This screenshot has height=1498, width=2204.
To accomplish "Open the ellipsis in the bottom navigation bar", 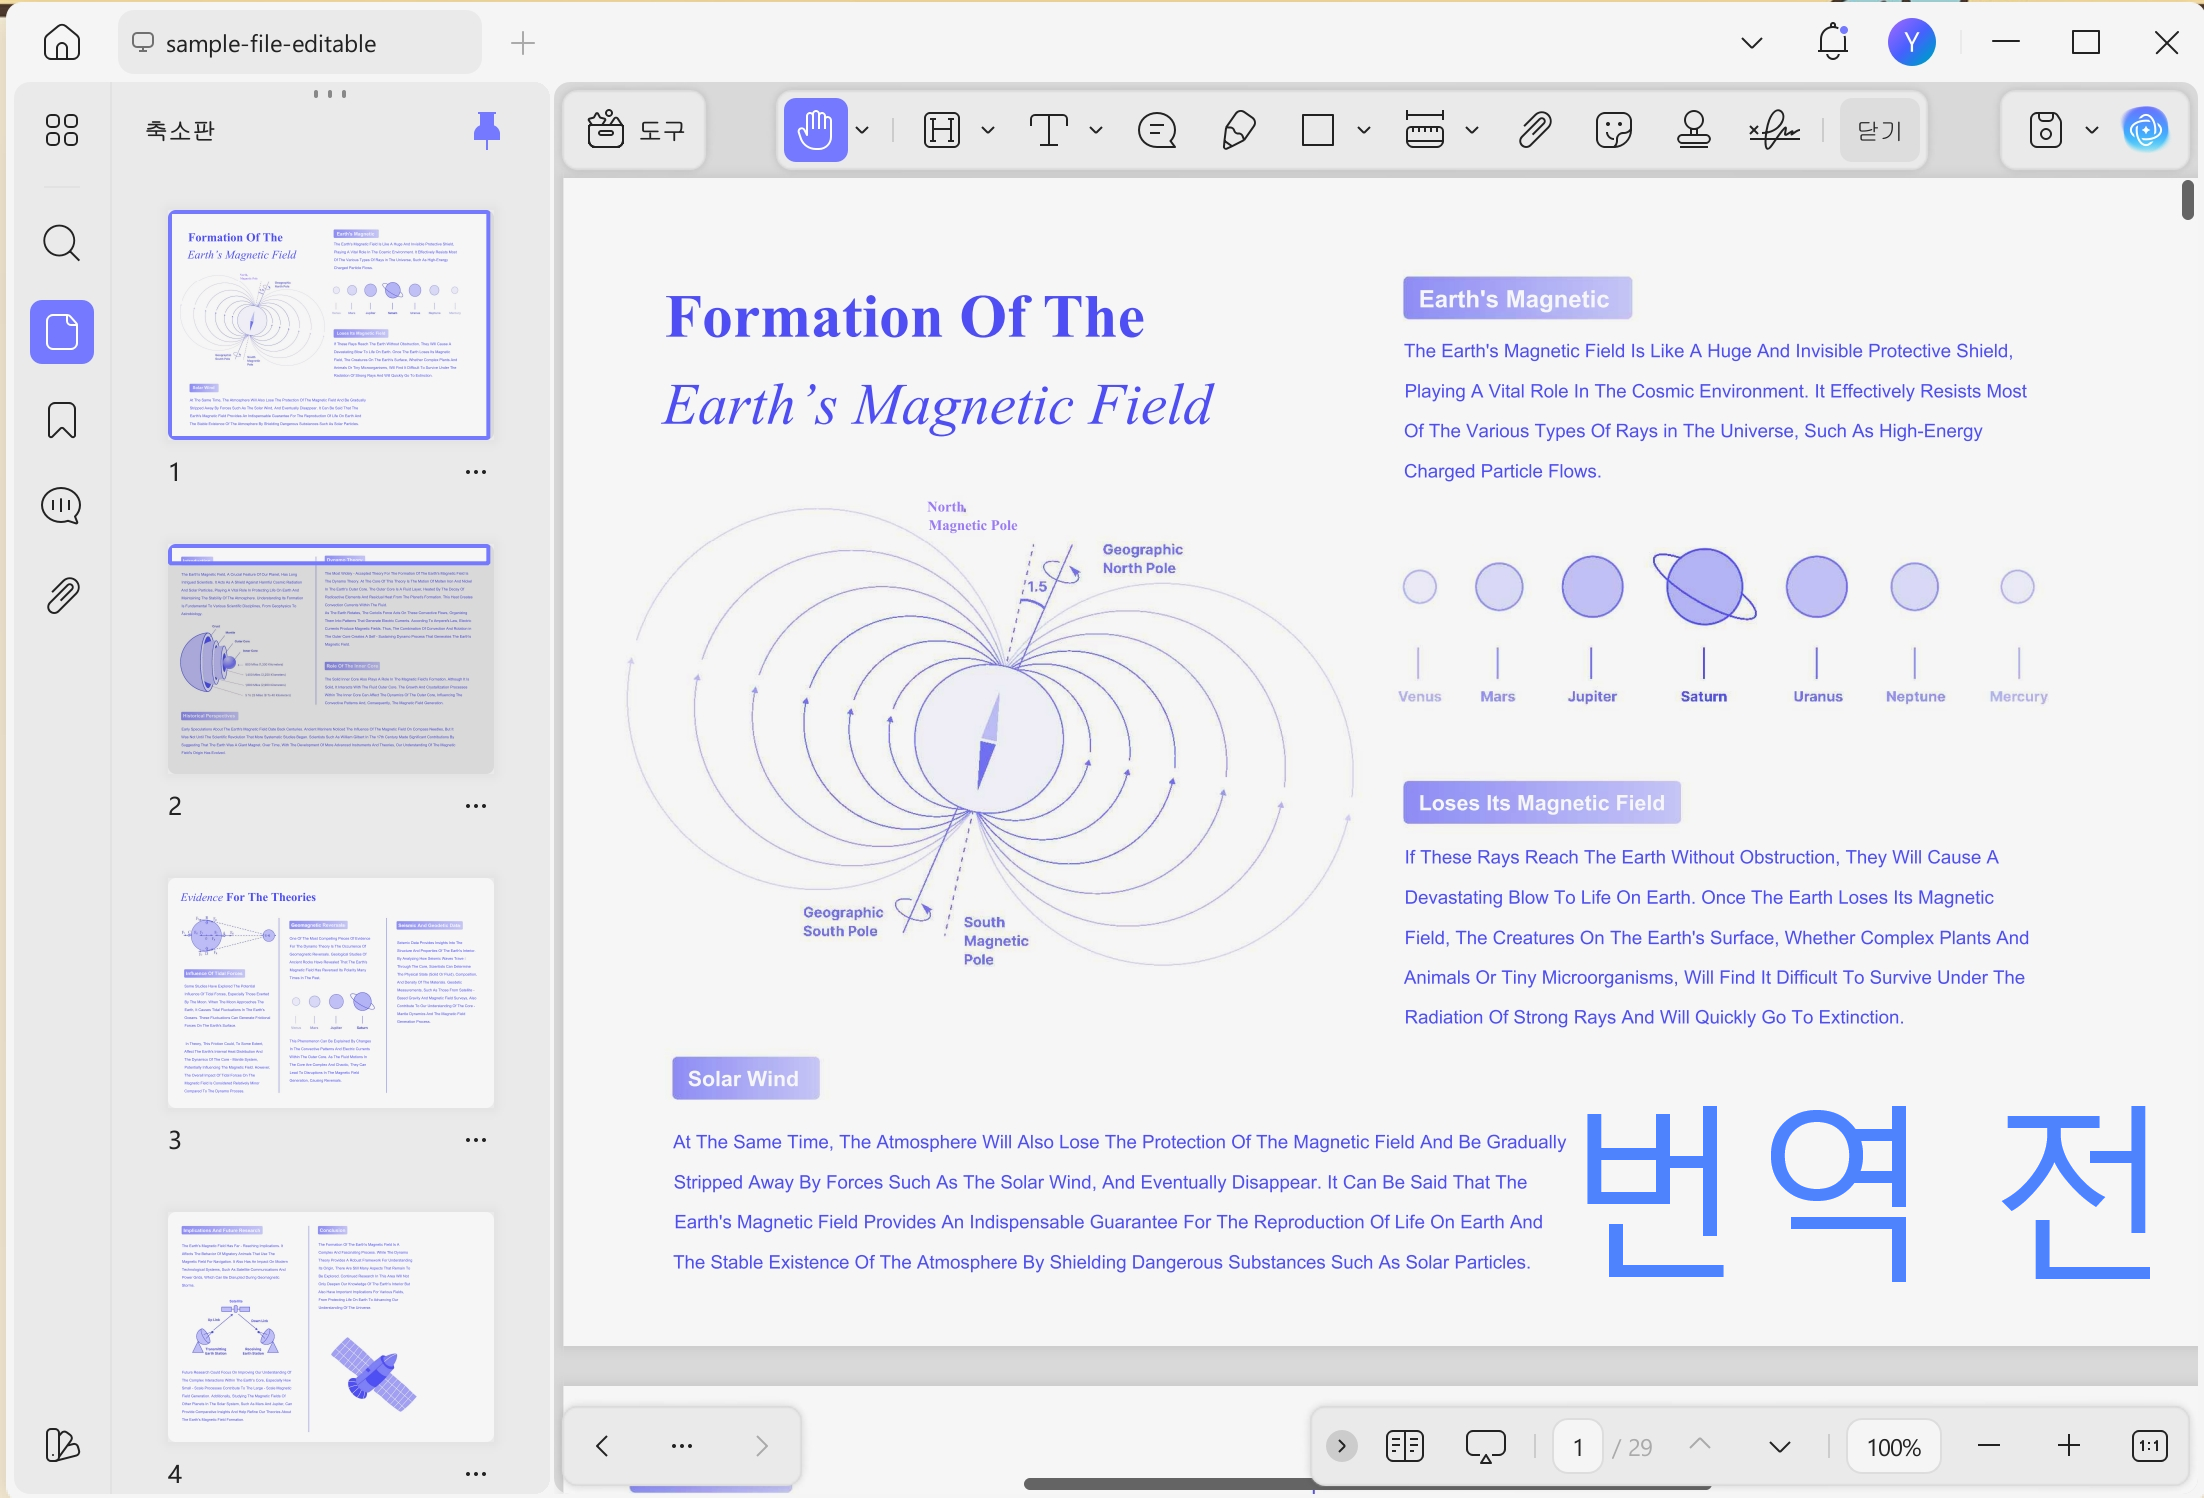I will point(682,1446).
